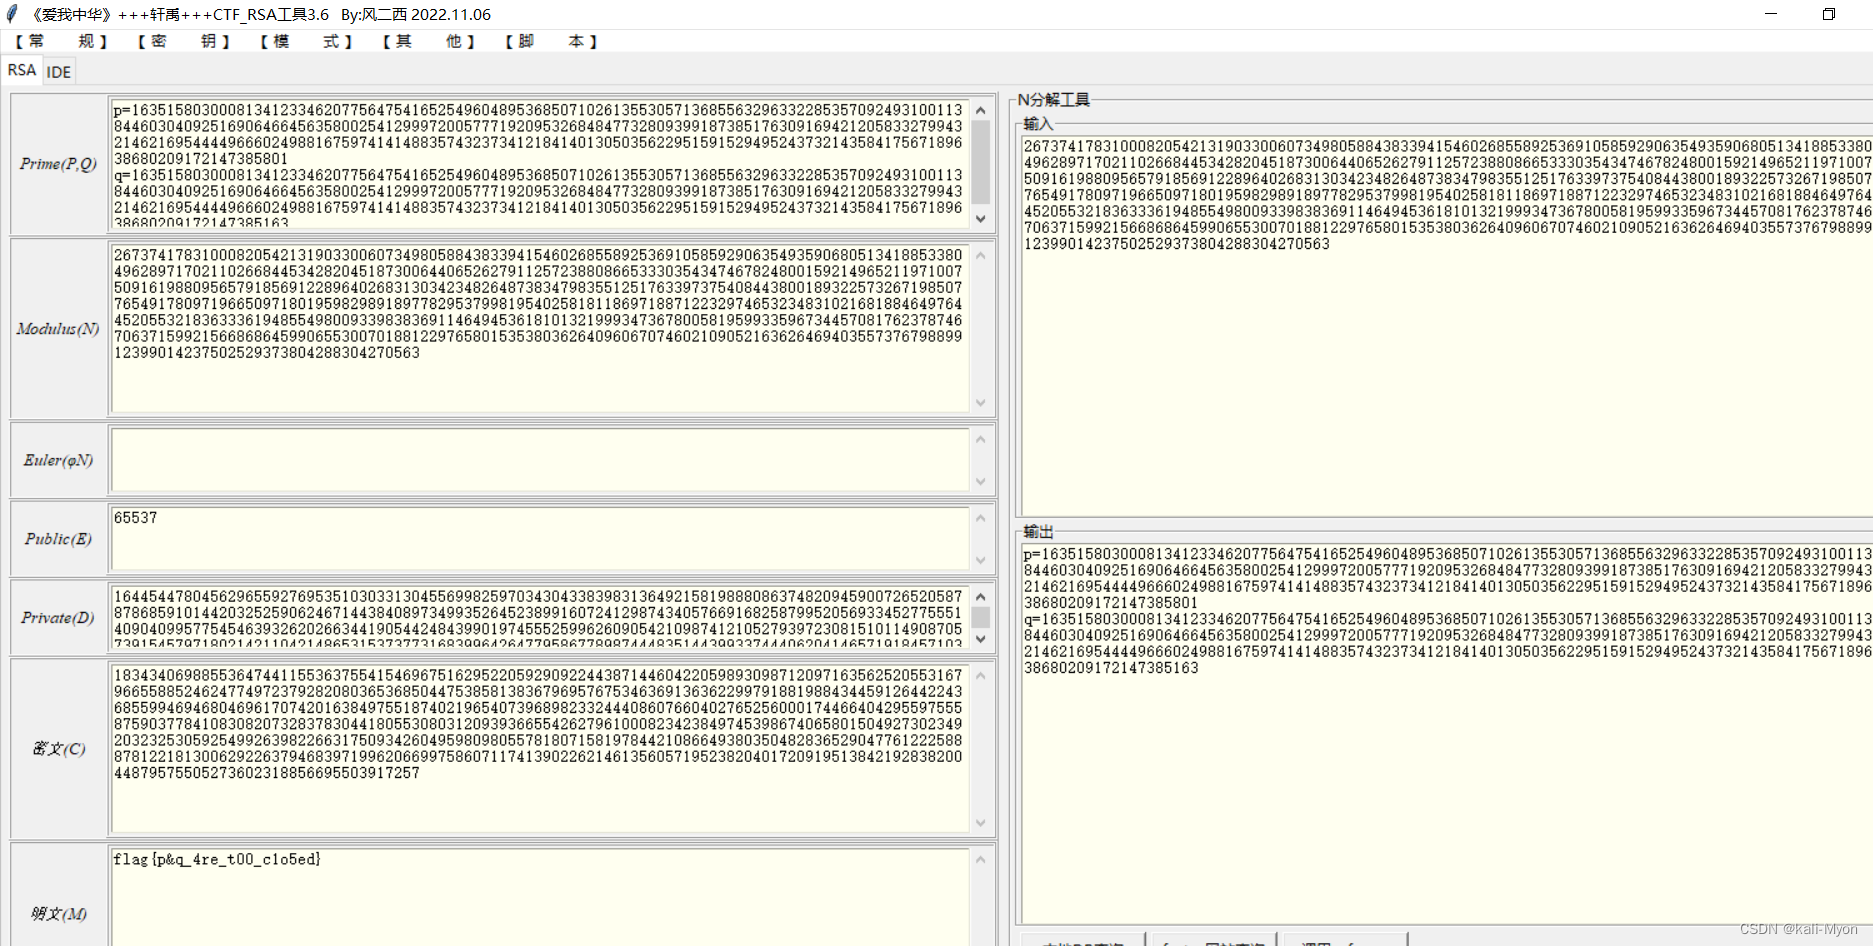
Task: Open the 【密钥】 menu
Action: click(184, 41)
